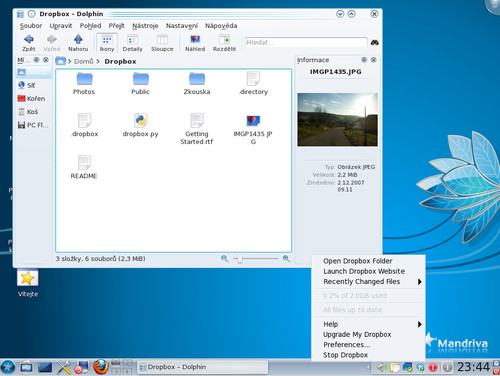Select the Public folder
The height and width of the screenshot is (376, 500).
140,83
